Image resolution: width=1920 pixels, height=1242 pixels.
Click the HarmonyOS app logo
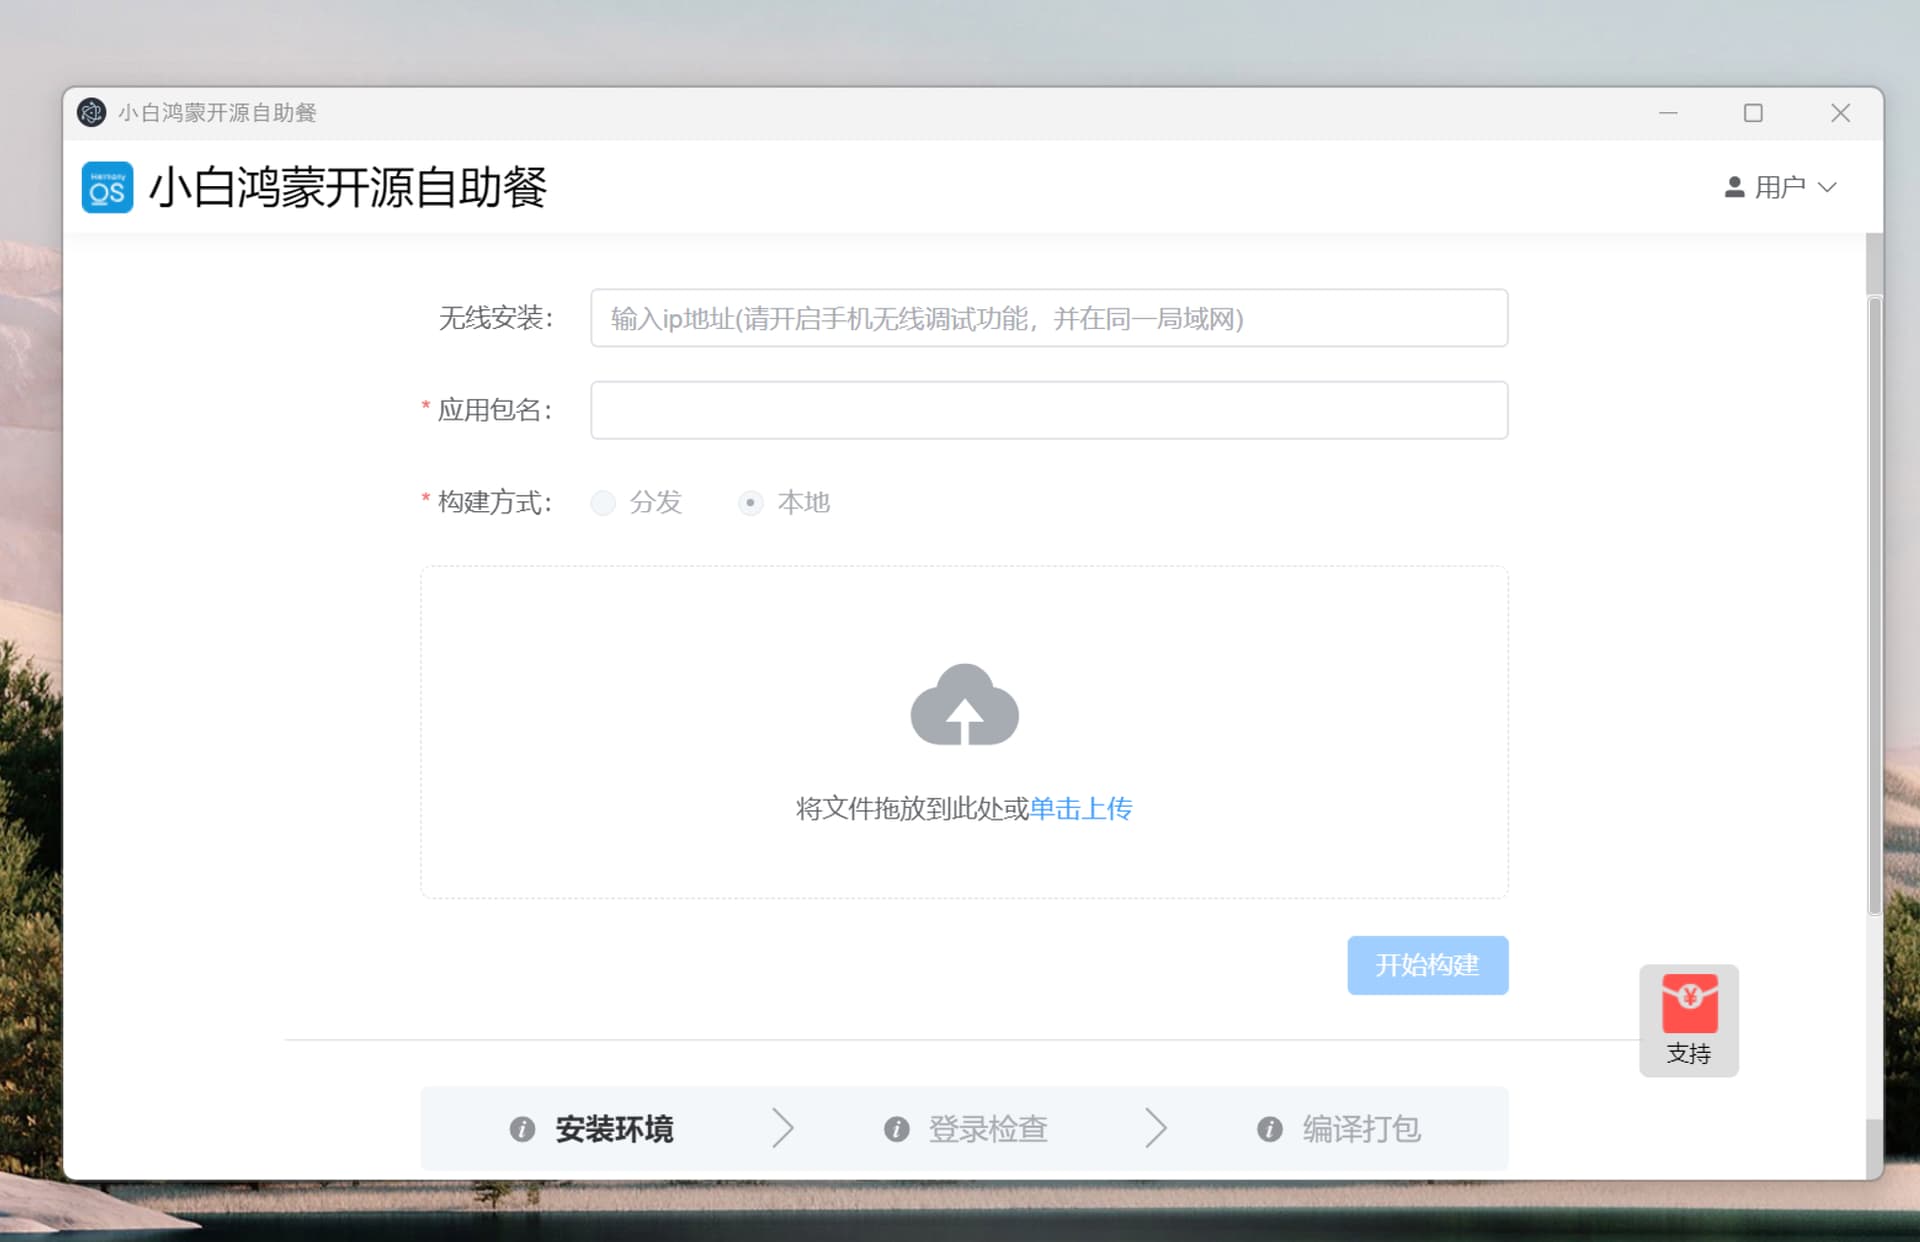point(107,187)
